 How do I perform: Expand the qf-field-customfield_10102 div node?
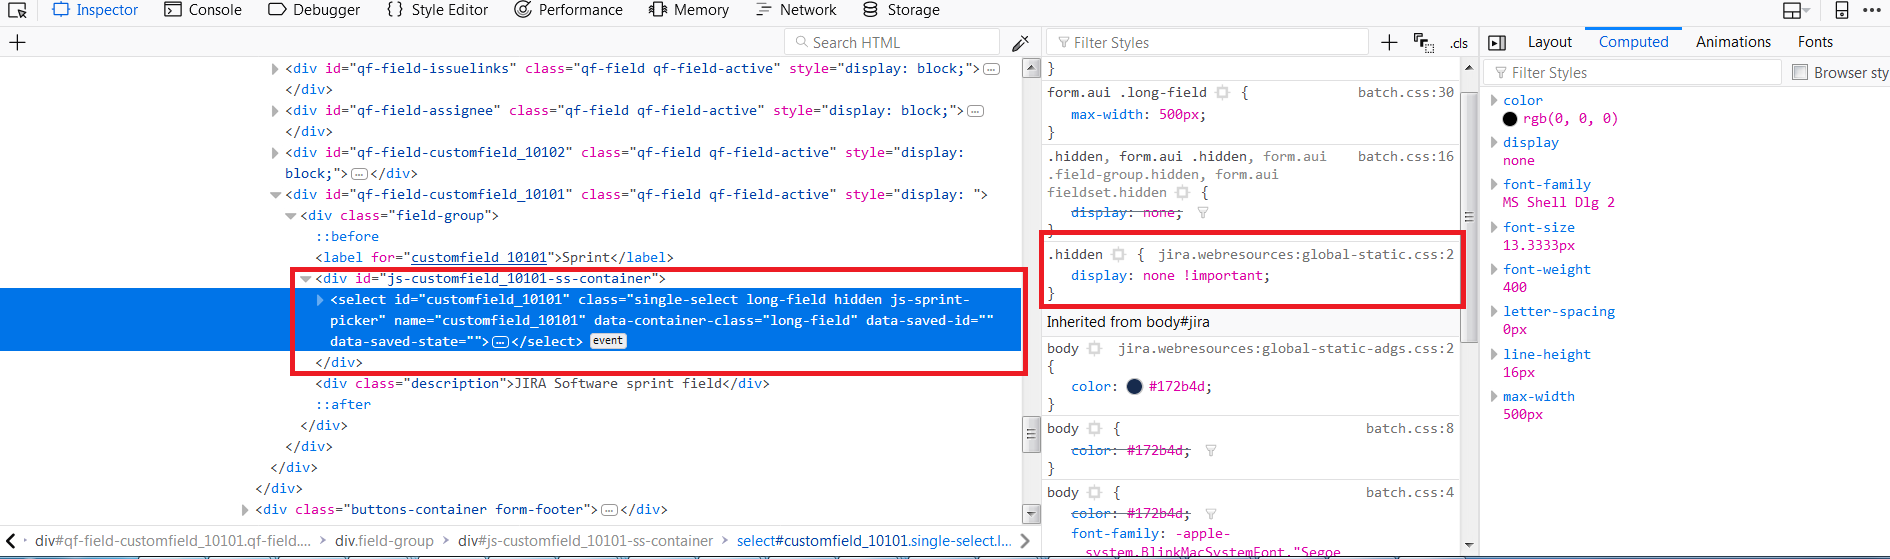275,153
